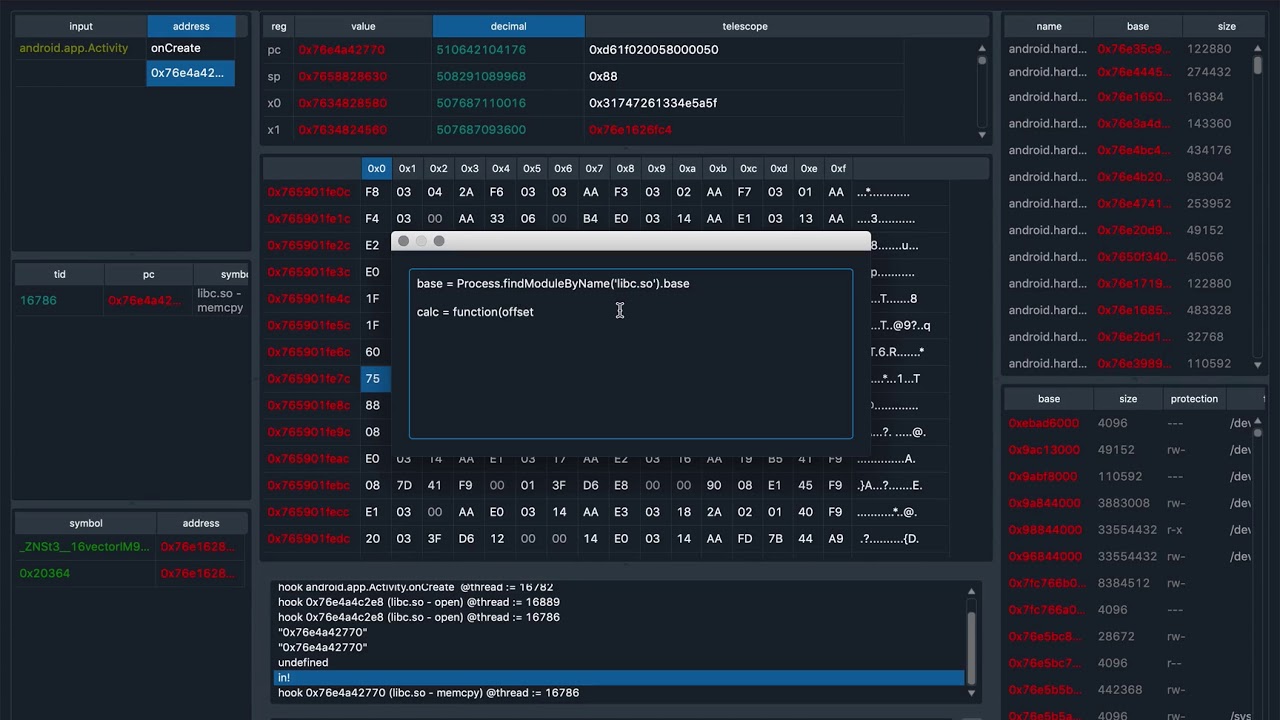The width and height of the screenshot is (1280, 720).
Task: Click telescope value 0x76e1626fc4 for x1
Action: pos(630,130)
